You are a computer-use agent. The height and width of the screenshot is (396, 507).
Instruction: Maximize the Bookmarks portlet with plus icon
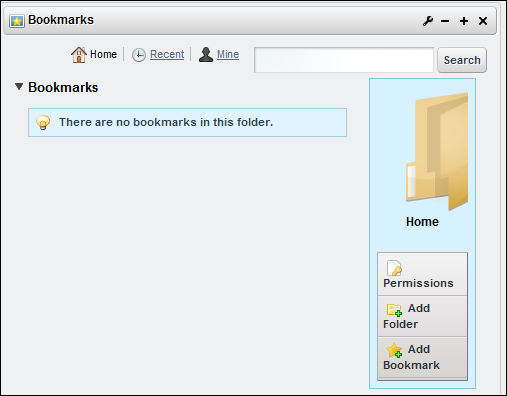(x=464, y=21)
